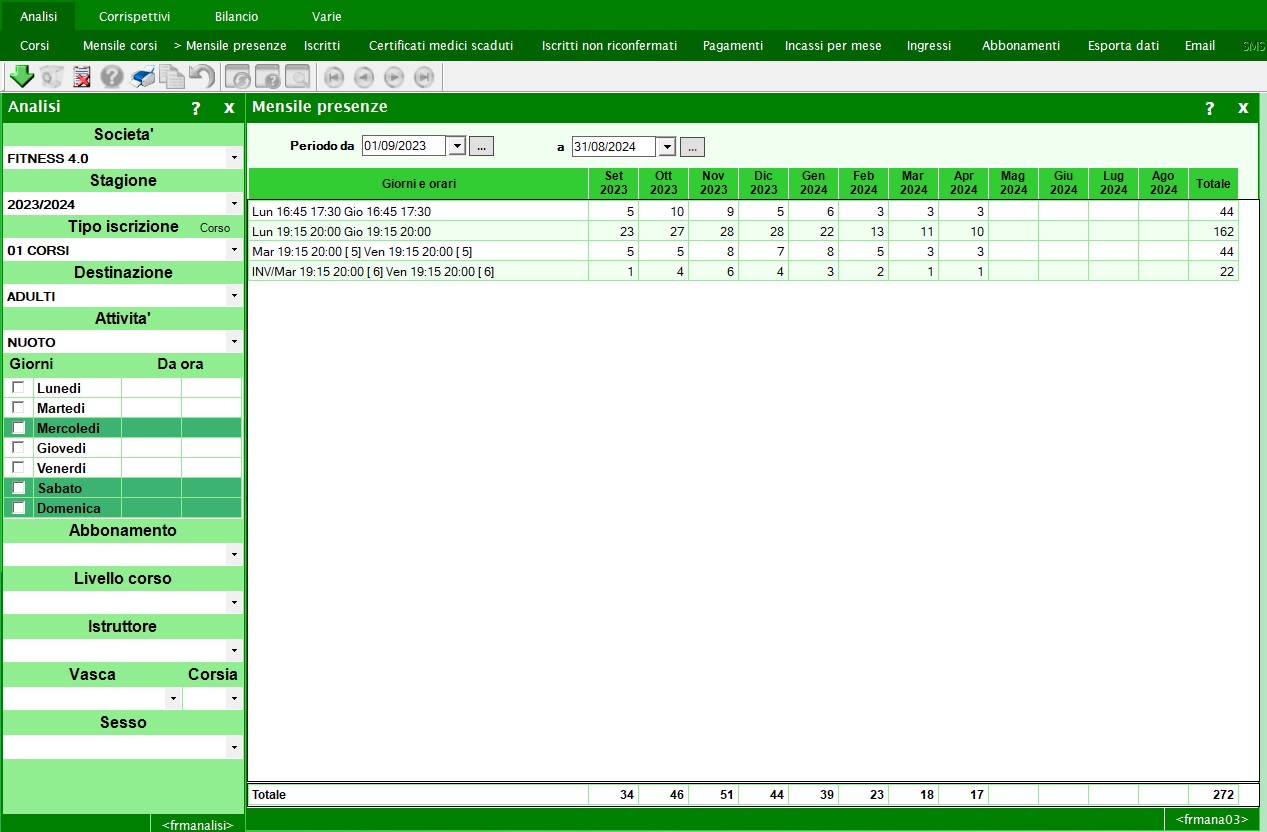Image resolution: width=1267 pixels, height=832 pixels.
Task: Open the Attivita' dropdown showing NUOTO
Action: coord(234,342)
